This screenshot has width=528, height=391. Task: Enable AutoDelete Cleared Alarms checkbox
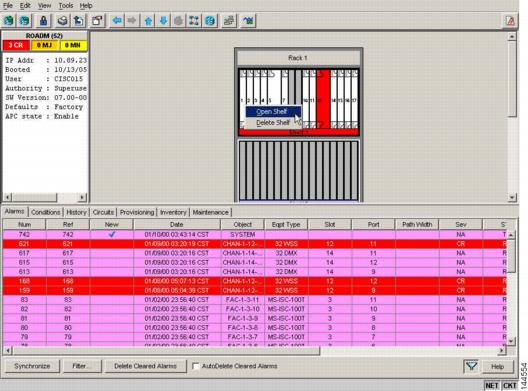click(196, 366)
